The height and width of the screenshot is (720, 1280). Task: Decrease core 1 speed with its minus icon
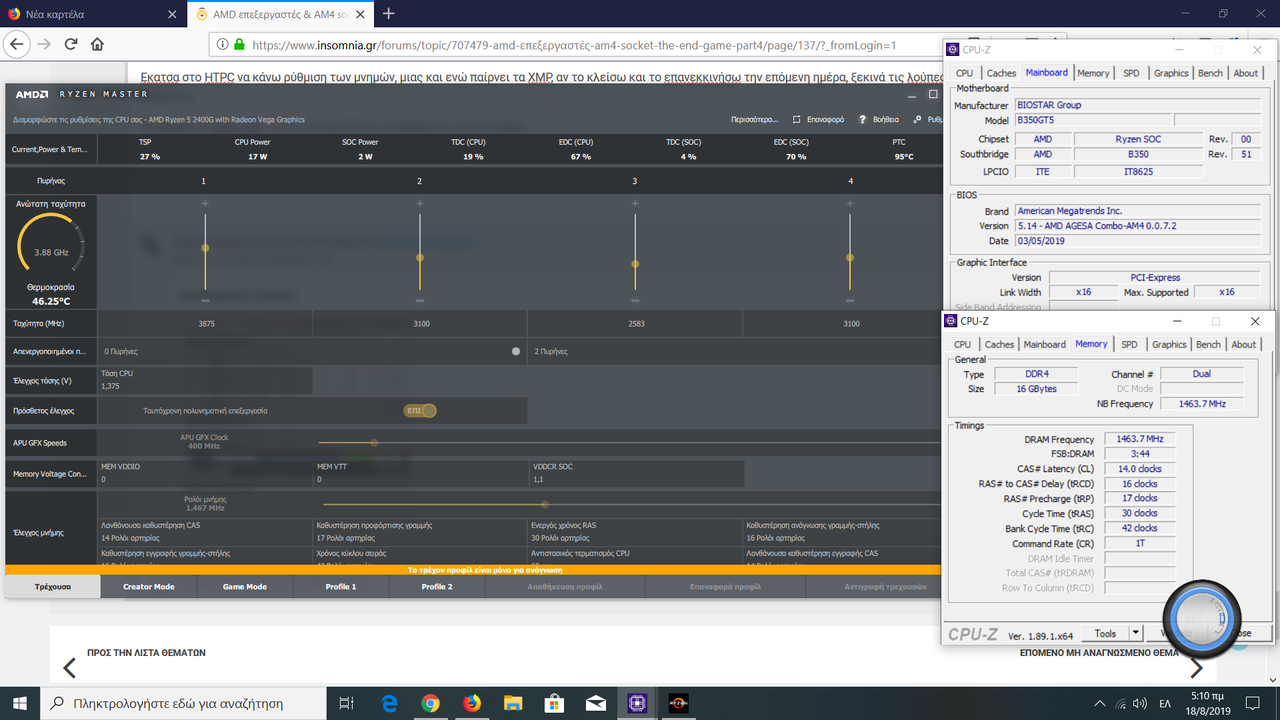(x=205, y=299)
